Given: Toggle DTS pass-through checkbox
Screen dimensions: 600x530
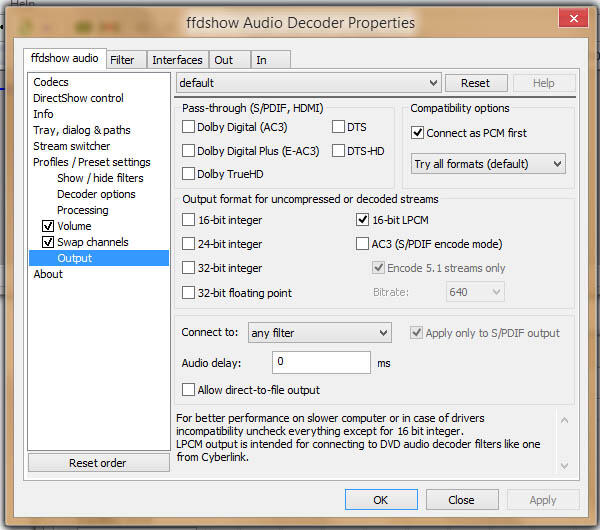Looking at the screenshot, I should coord(338,127).
